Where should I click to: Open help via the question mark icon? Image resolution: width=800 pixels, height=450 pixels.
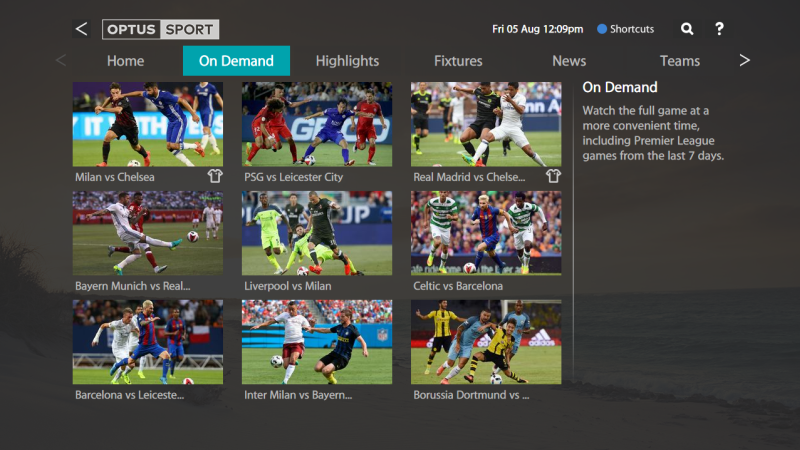[x=719, y=29]
